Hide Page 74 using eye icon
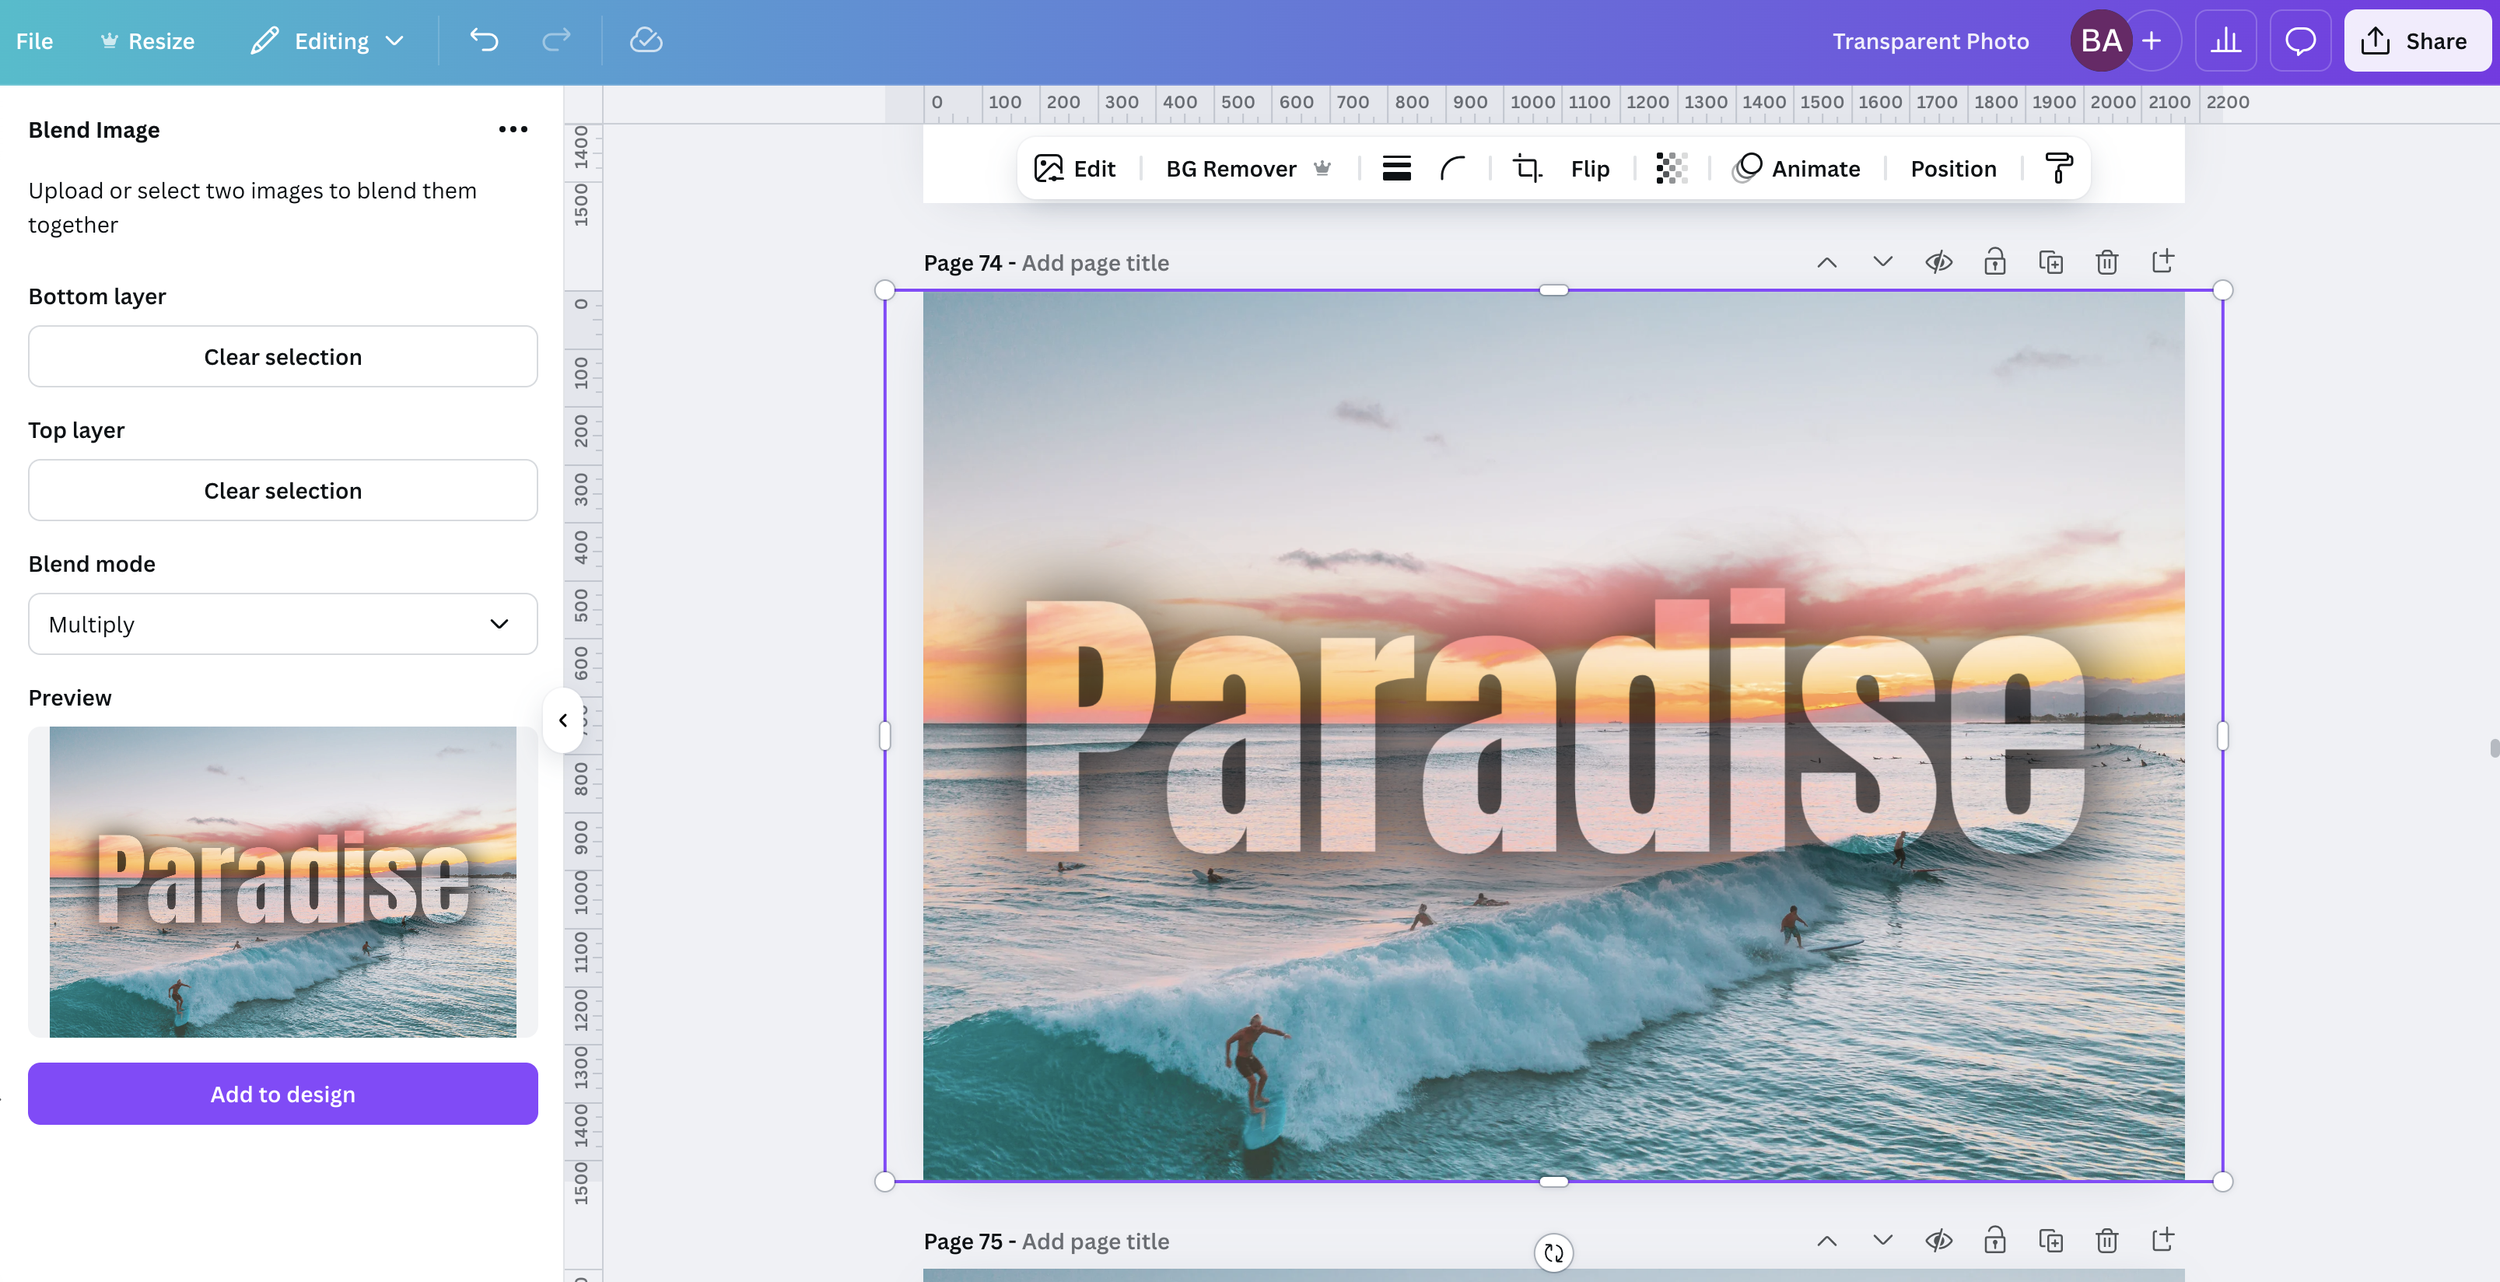This screenshot has width=2500, height=1282. [1938, 262]
